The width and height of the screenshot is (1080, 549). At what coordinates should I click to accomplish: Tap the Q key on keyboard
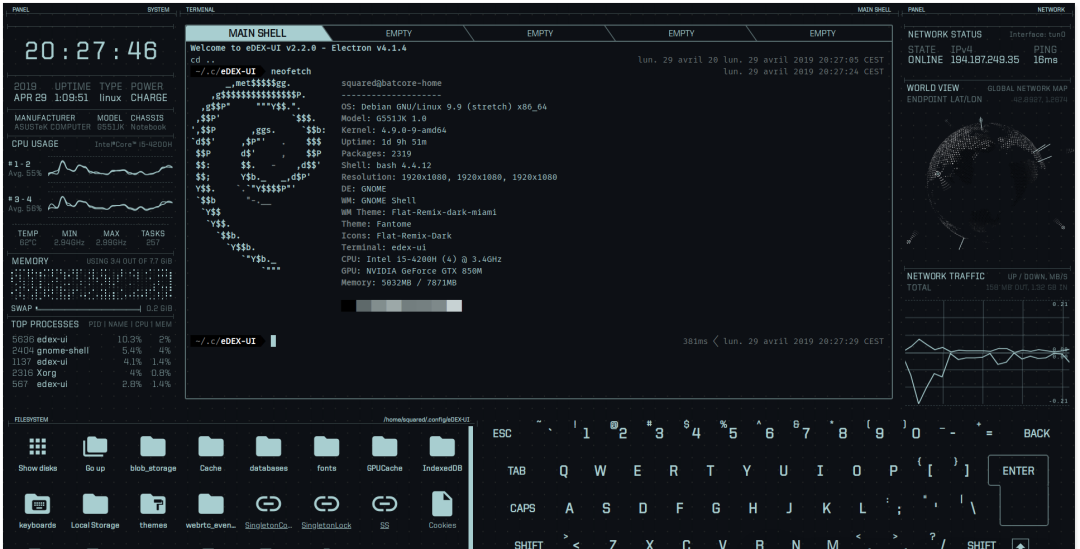pyautogui.click(x=564, y=471)
